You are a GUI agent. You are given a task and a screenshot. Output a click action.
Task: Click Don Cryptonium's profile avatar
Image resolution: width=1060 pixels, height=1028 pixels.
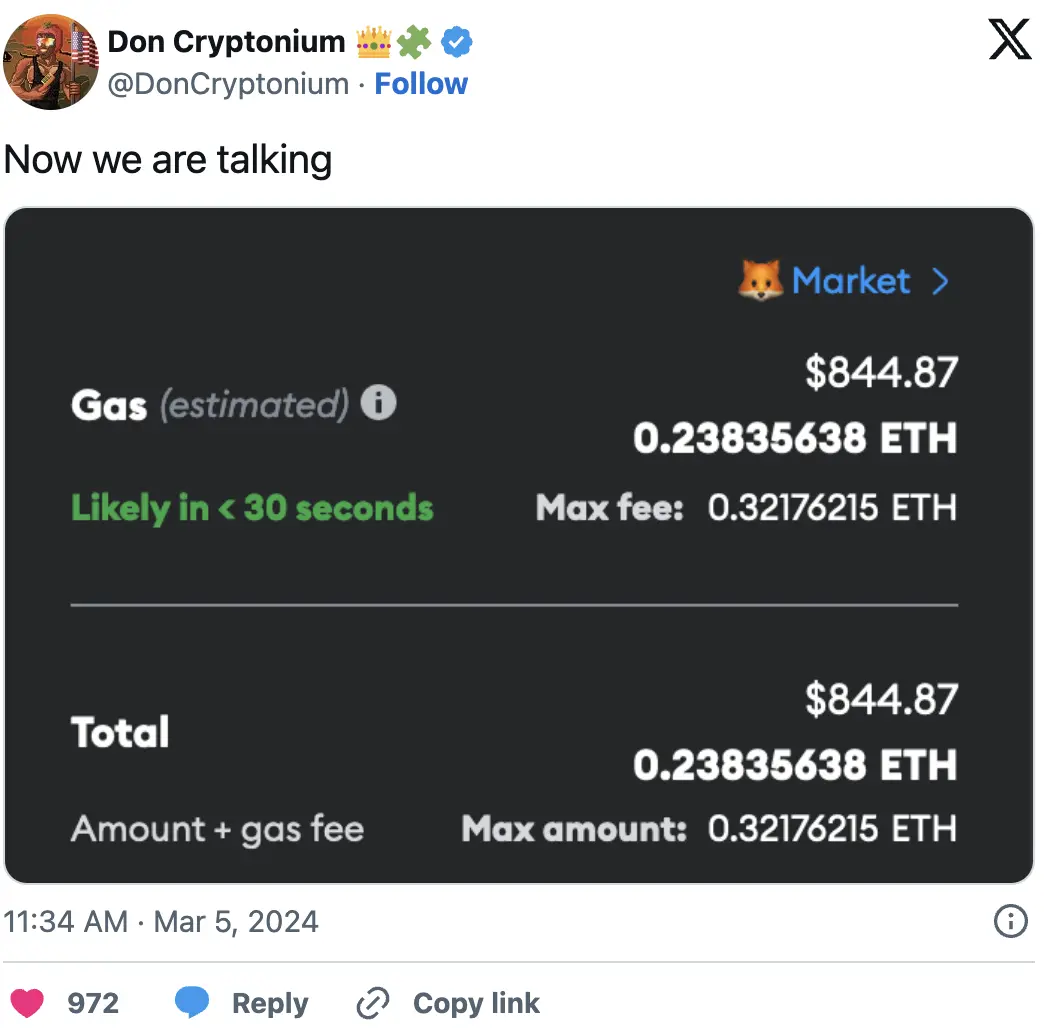tap(50, 60)
